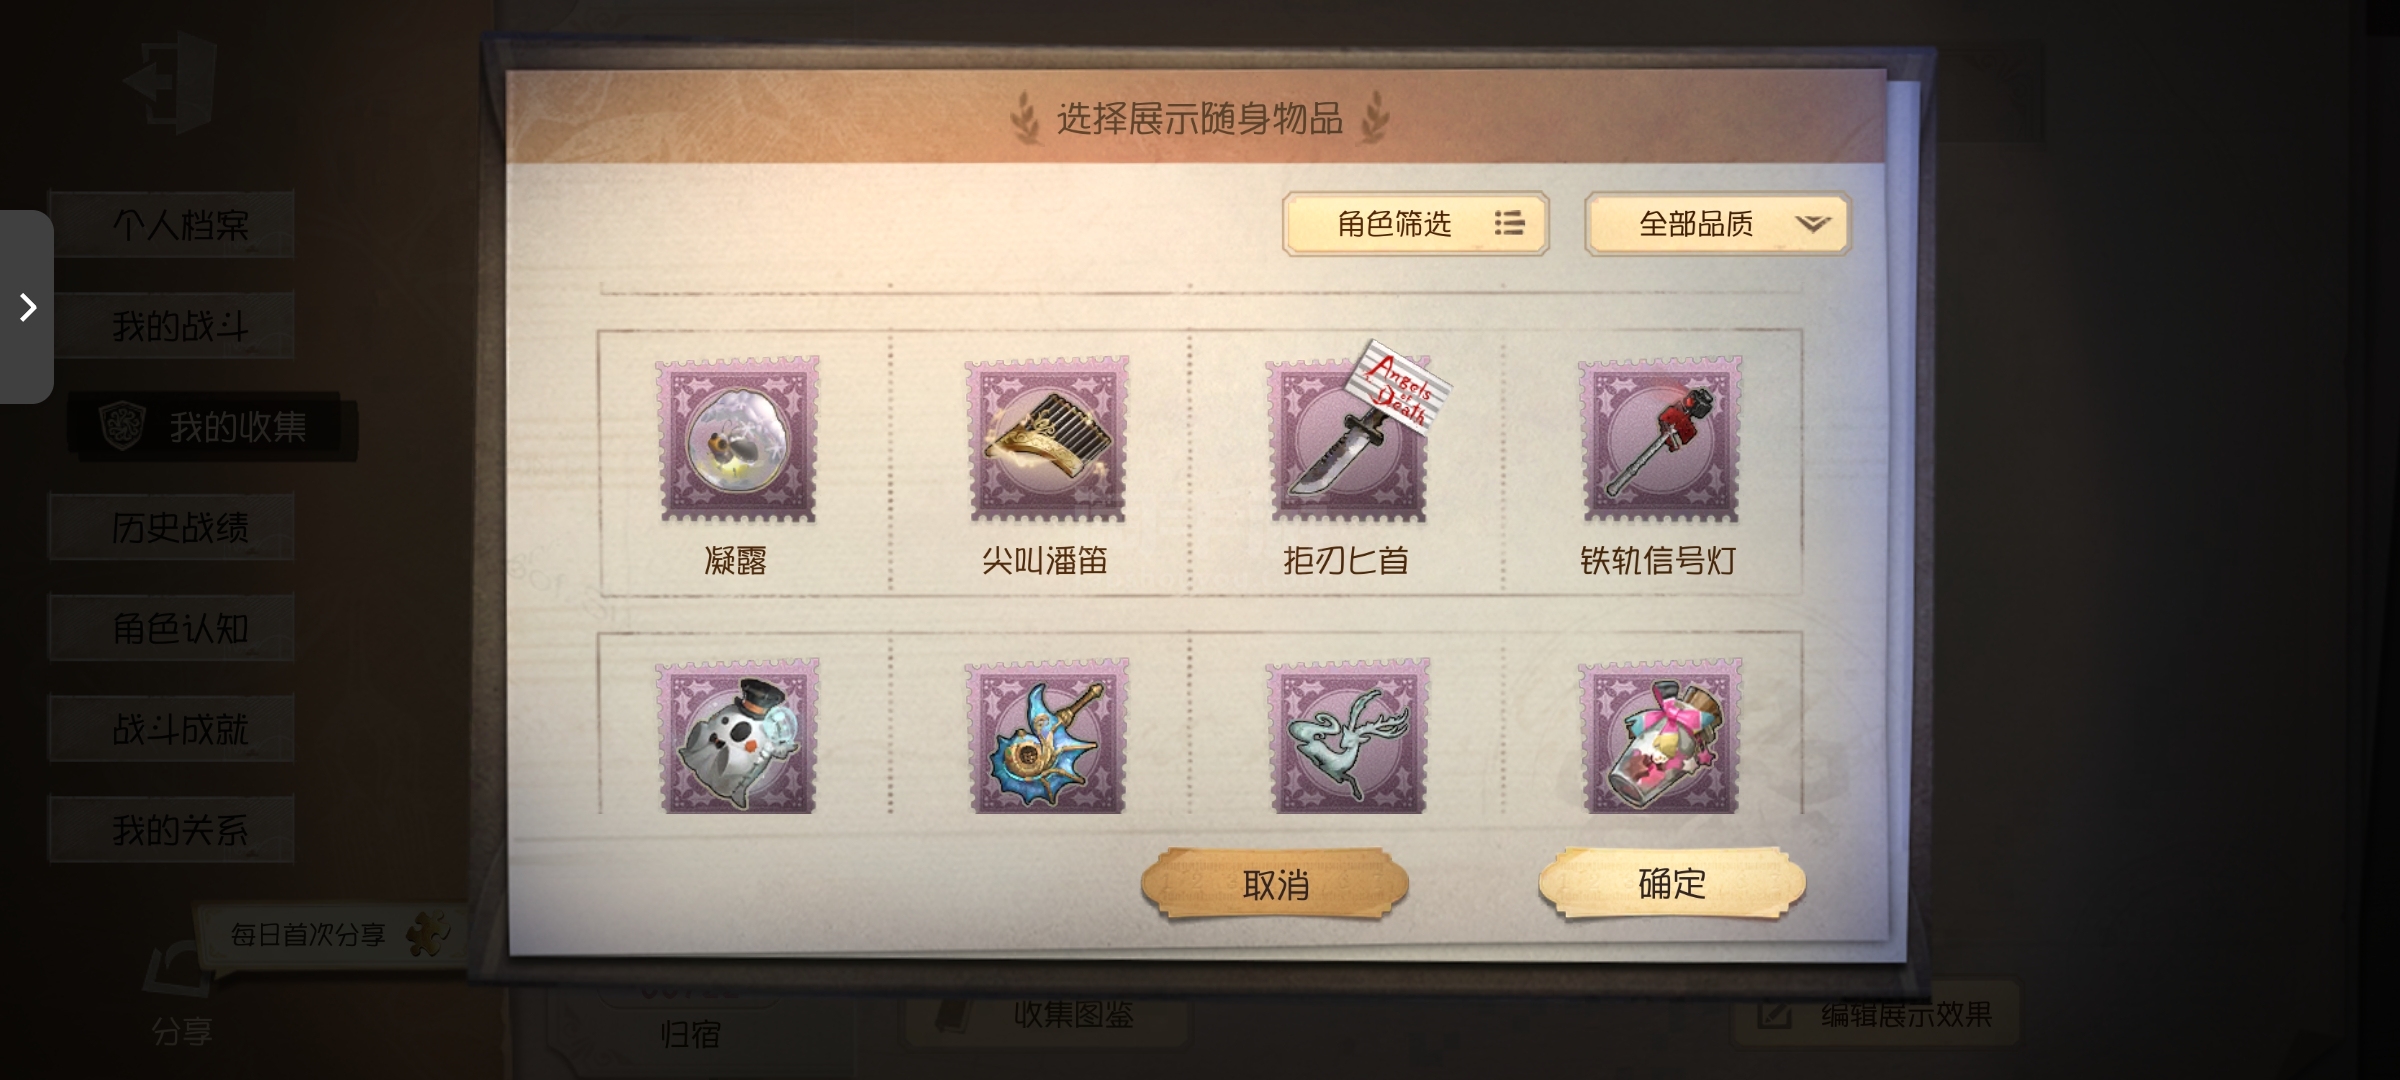Image resolution: width=2400 pixels, height=1080 pixels.
Task: Select the ghost with top hat accessory
Action: pos(737,736)
